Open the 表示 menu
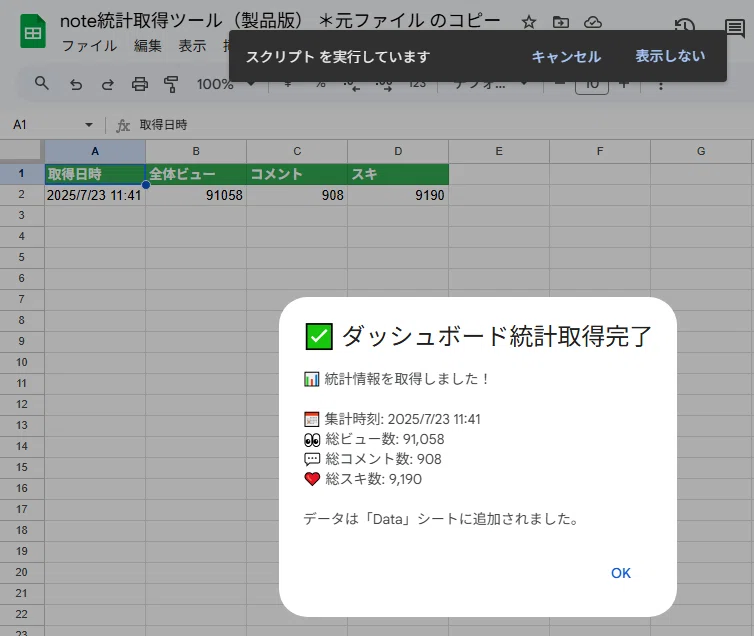Screen dimensions: 754x636 tap(192, 46)
